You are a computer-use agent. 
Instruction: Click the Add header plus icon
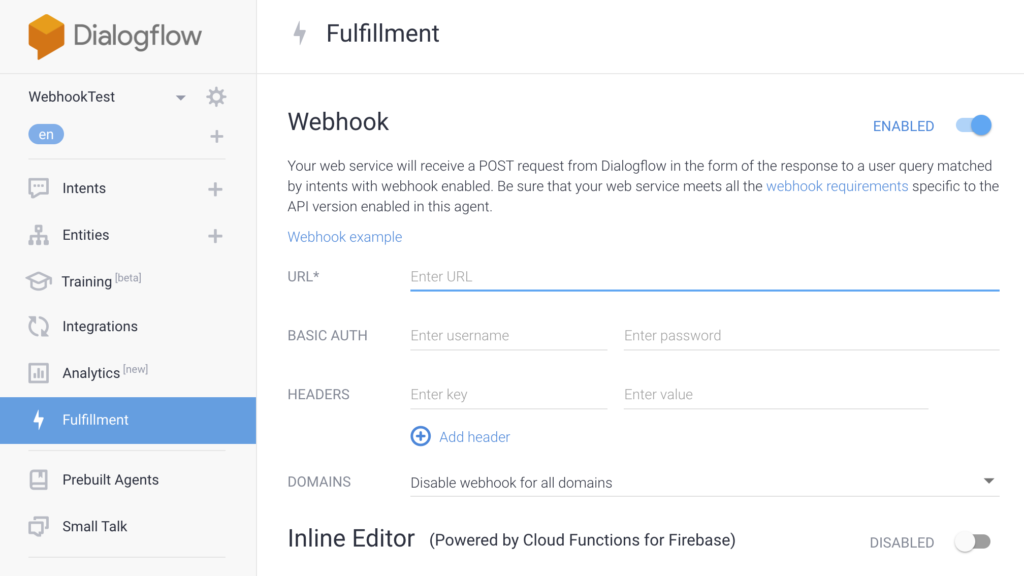point(421,437)
